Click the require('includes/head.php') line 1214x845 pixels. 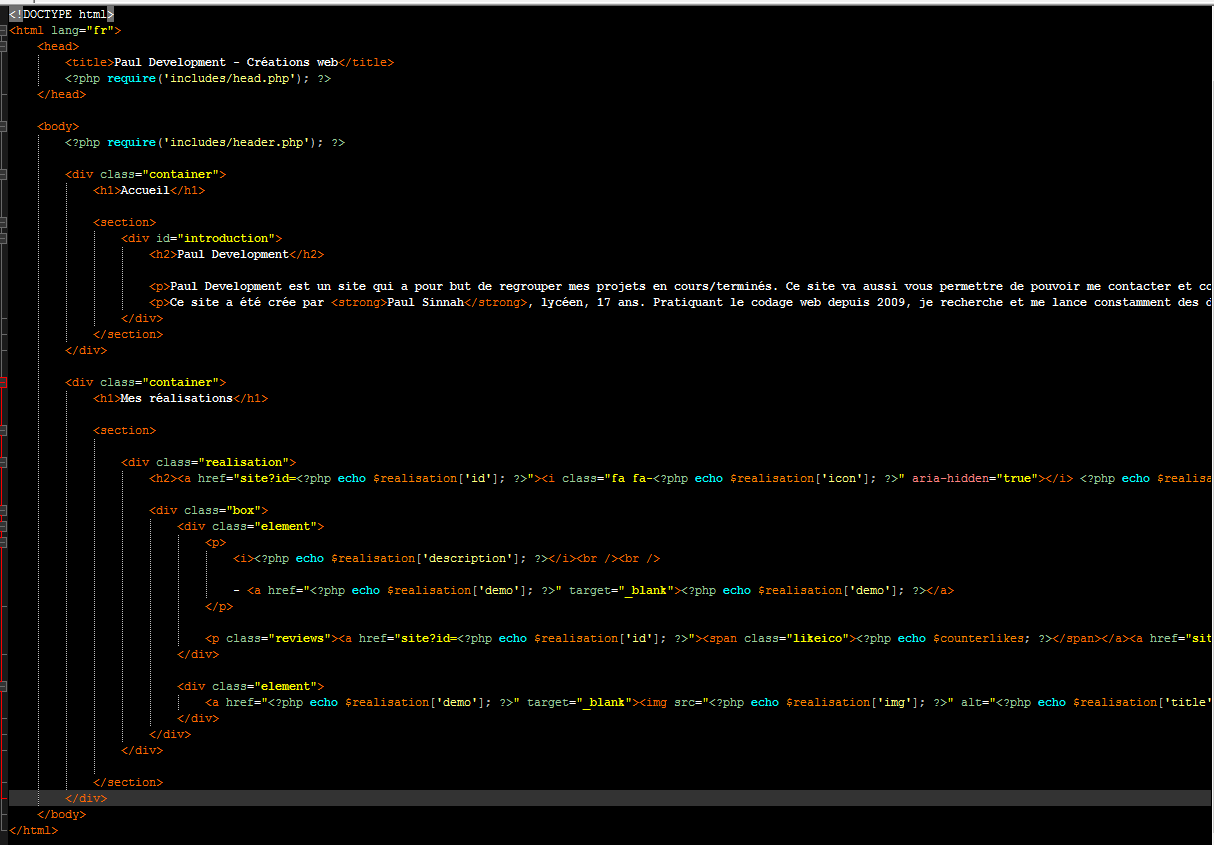pyautogui.click(x=198, y=78)
